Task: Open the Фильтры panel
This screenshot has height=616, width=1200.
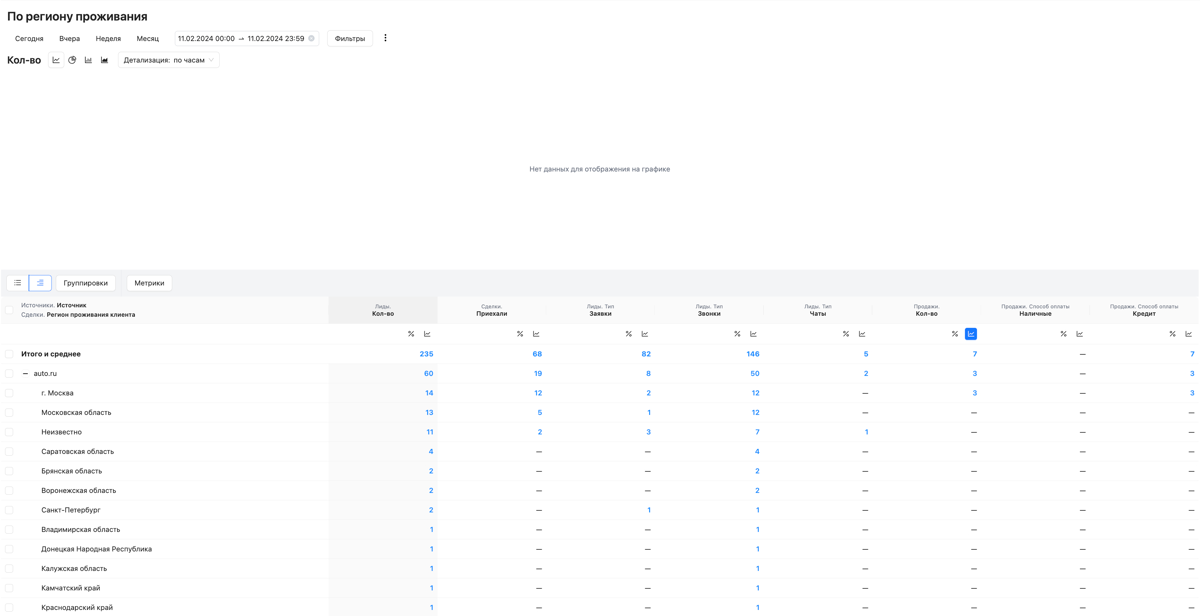Action: (349, 39)
